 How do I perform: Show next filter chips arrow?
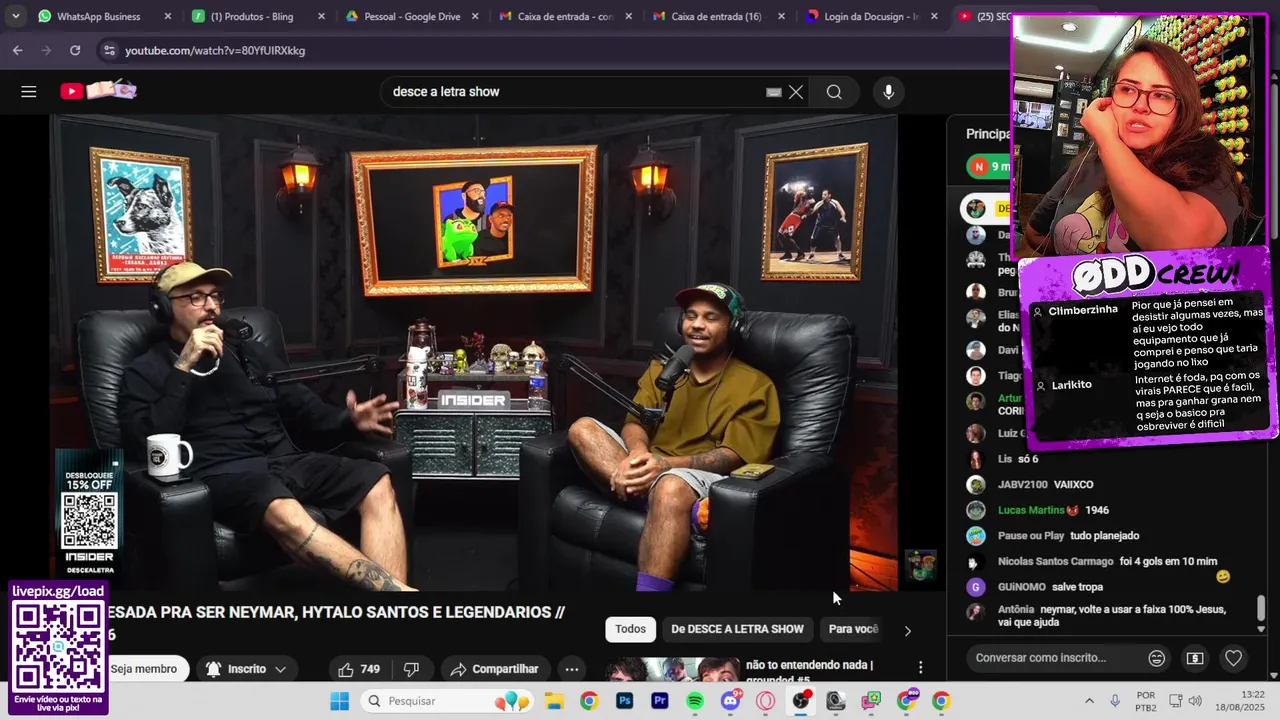tap(907, 631)
